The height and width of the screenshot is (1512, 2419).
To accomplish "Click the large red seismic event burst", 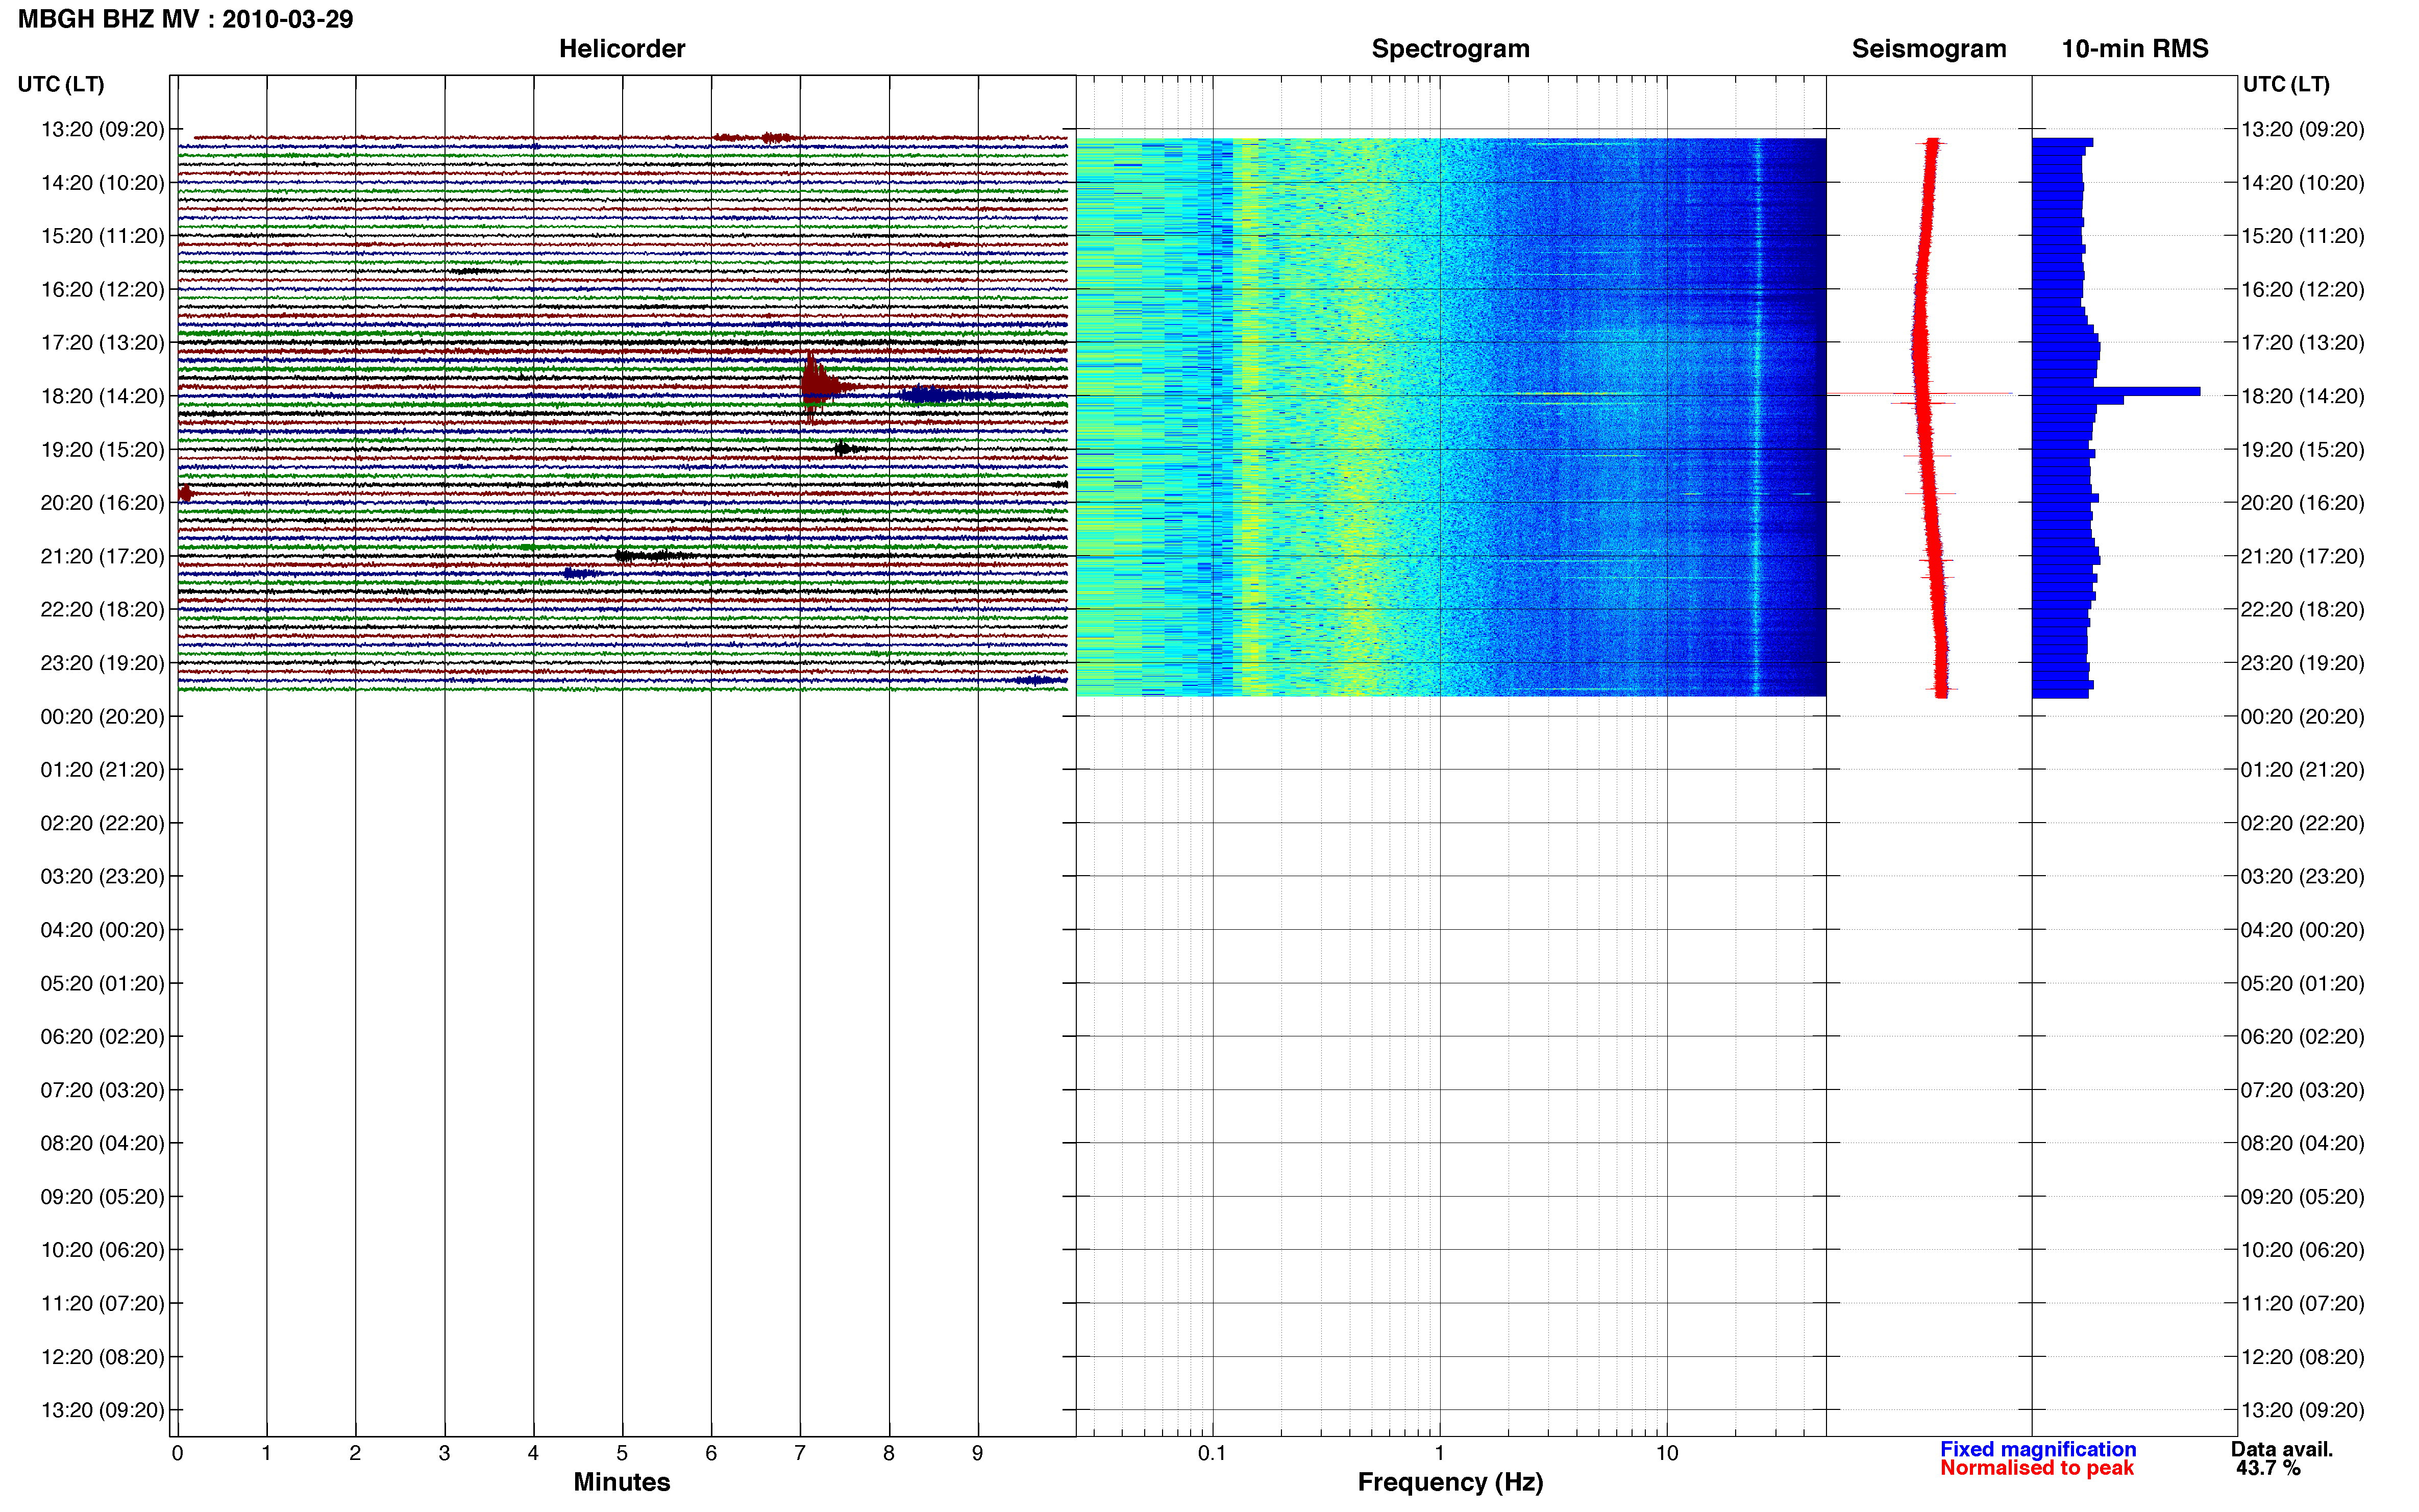I will 818,386.
